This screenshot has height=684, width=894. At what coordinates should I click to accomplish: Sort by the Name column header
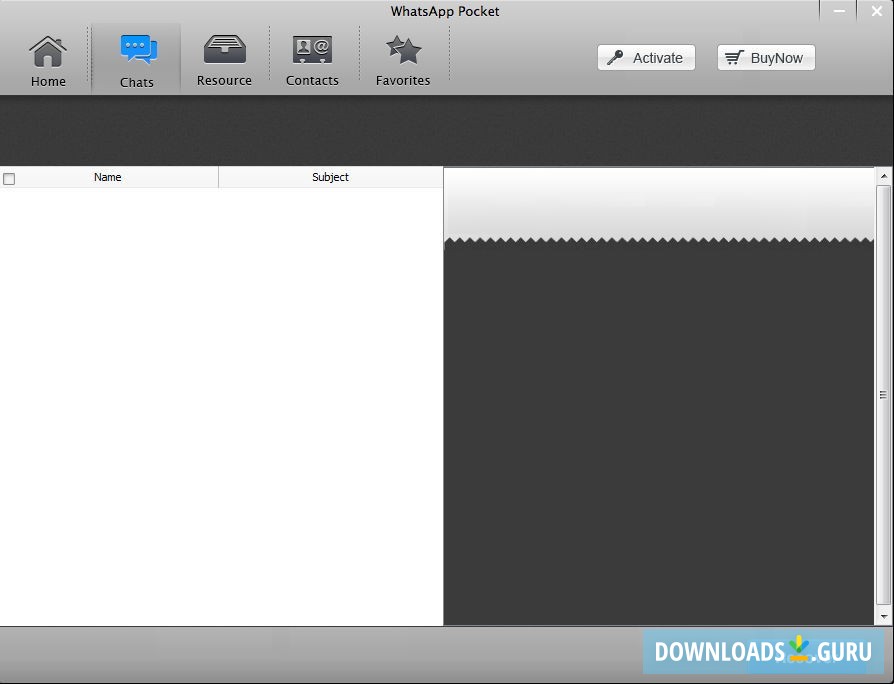click(x=108, y=177)
